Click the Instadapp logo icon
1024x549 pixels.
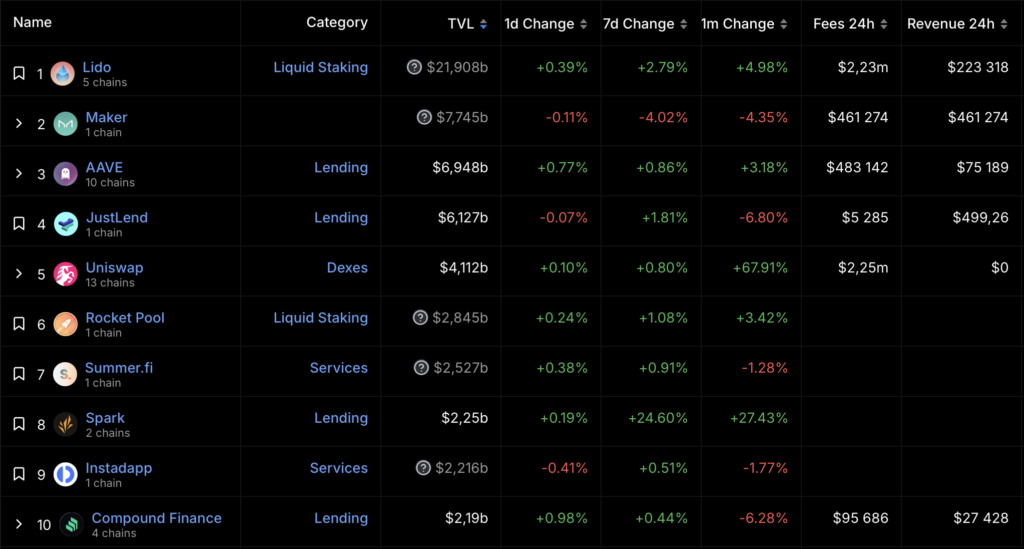[65, 474]
